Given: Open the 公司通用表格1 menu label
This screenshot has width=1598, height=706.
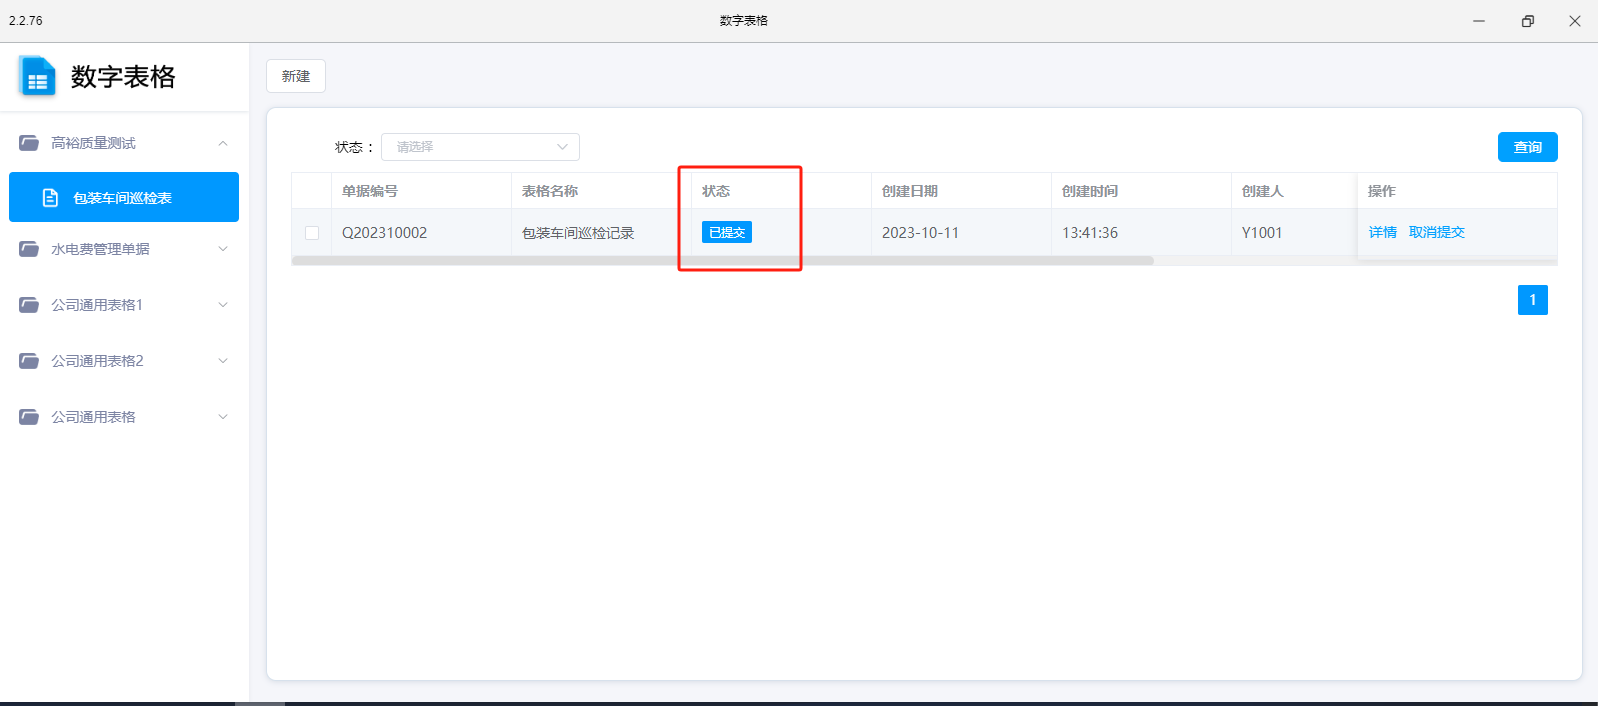Looking at the screenshot, I should point(97,305).
